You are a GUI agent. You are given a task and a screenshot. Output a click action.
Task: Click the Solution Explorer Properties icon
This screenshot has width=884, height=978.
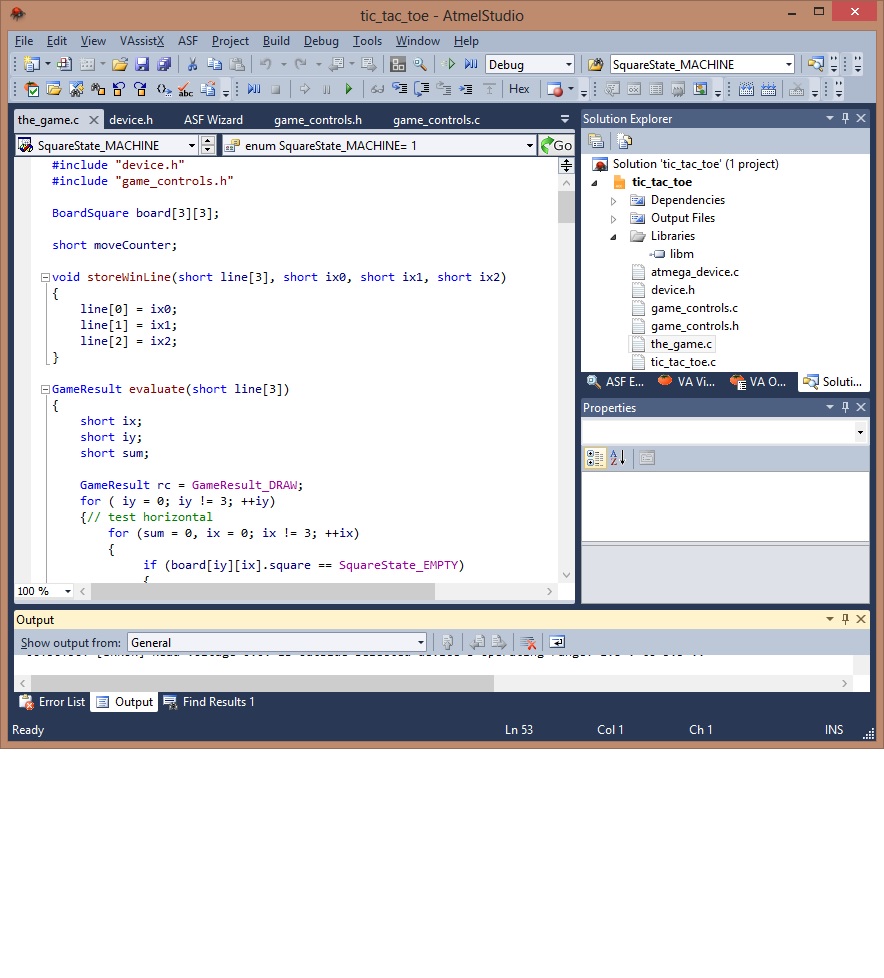[x=596, y=142]
